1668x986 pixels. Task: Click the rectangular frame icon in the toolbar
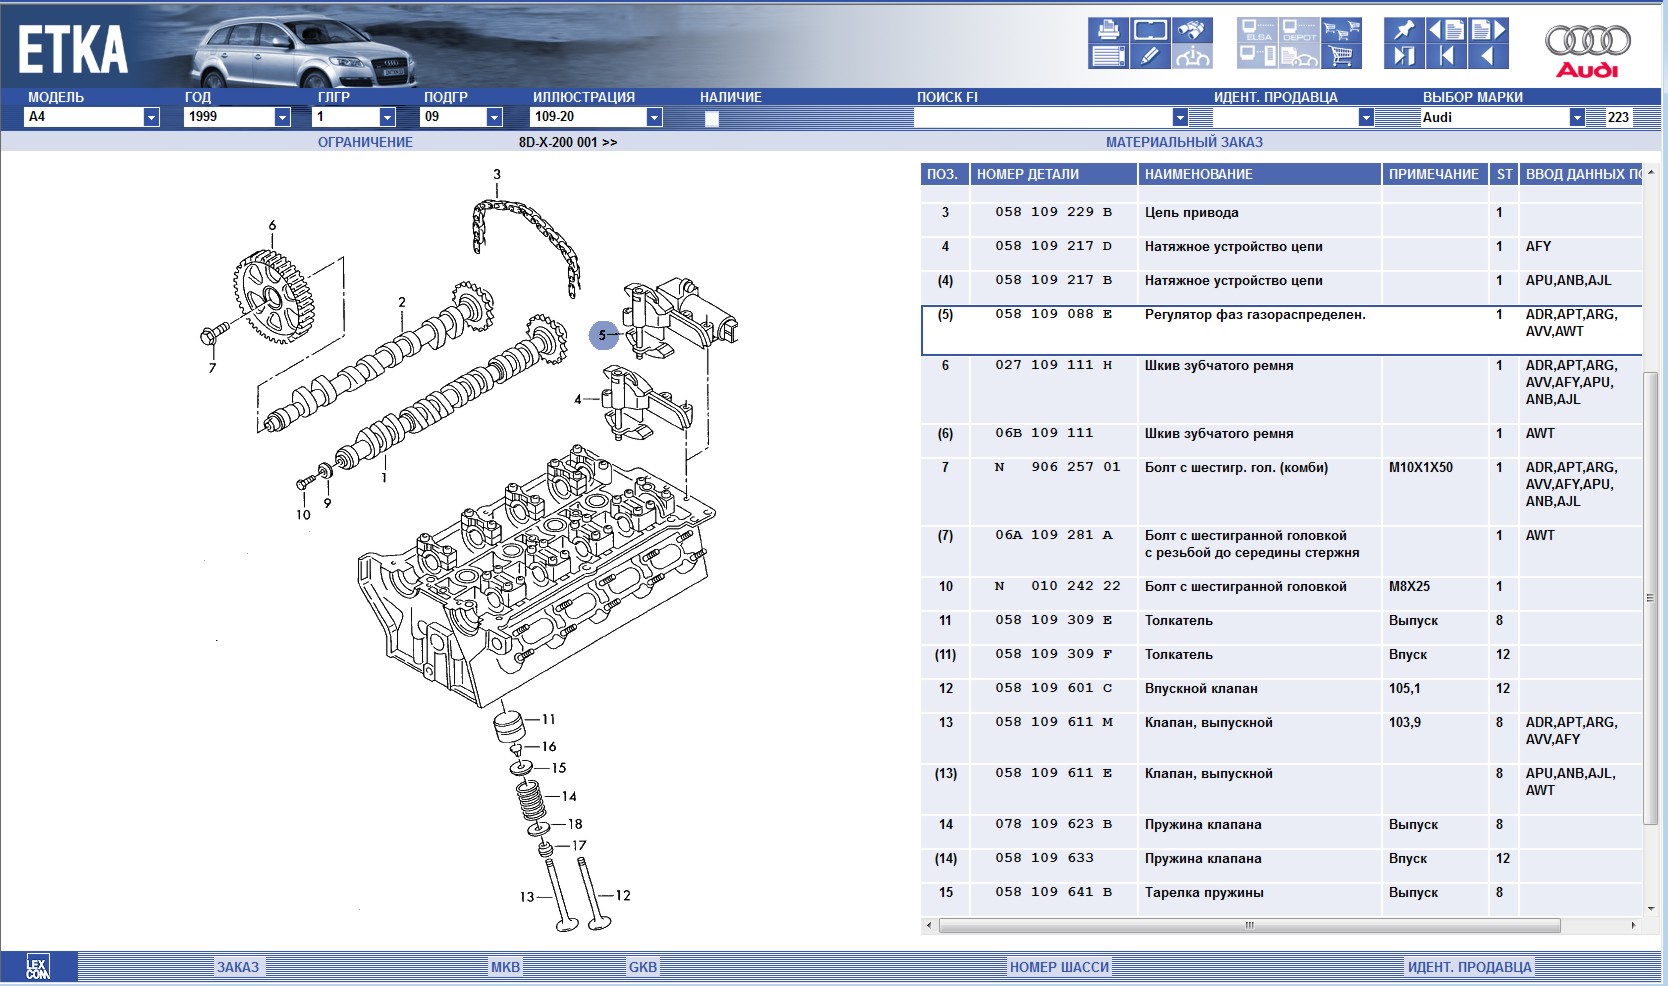point(1150,30)
